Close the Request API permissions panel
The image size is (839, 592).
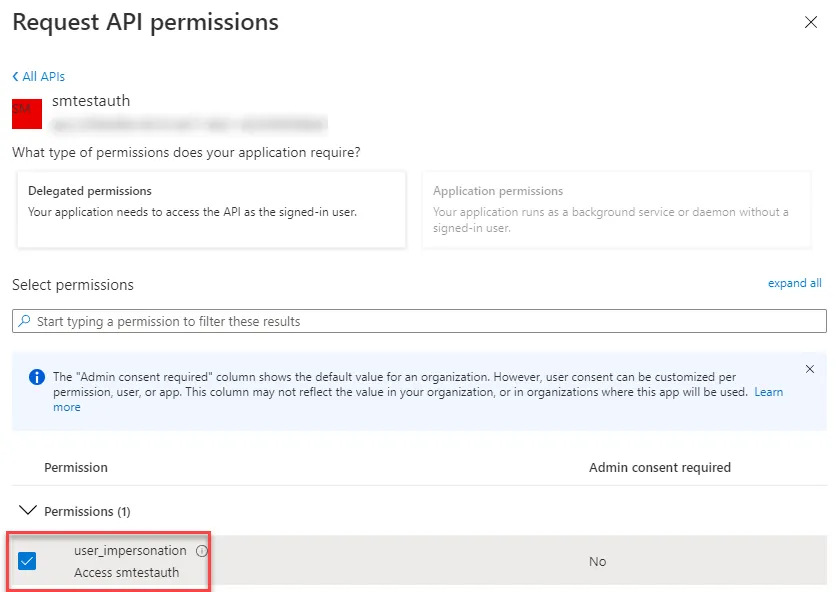click(811, 22)
